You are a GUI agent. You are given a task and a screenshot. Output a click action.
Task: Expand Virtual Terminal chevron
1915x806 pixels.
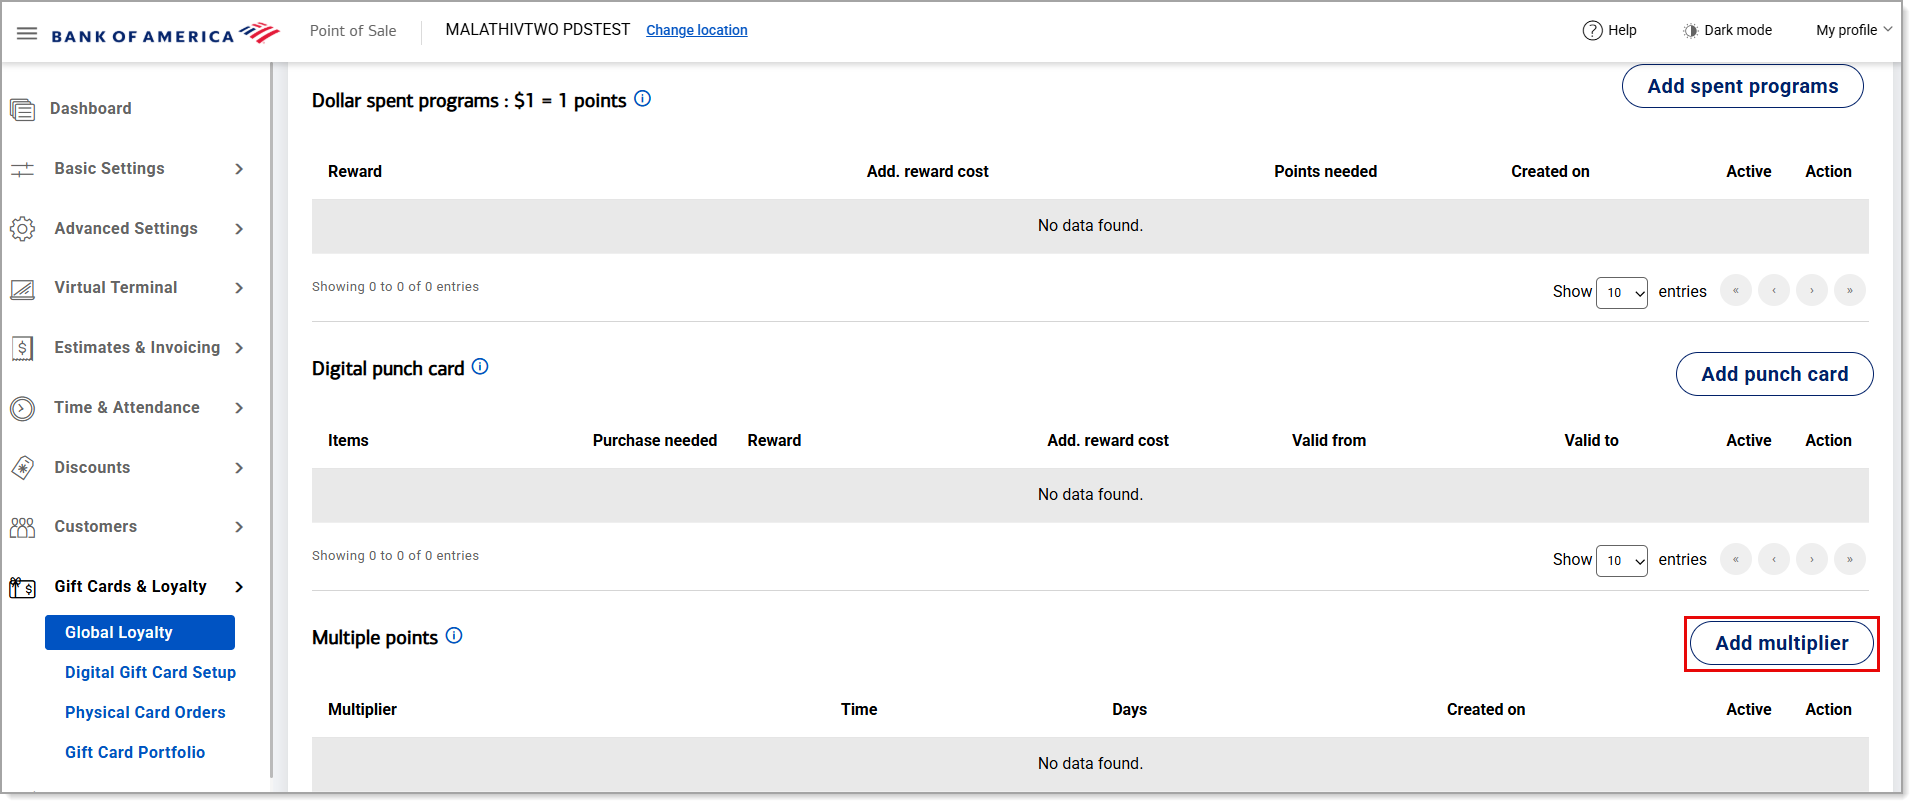click(x=239, y=288)
